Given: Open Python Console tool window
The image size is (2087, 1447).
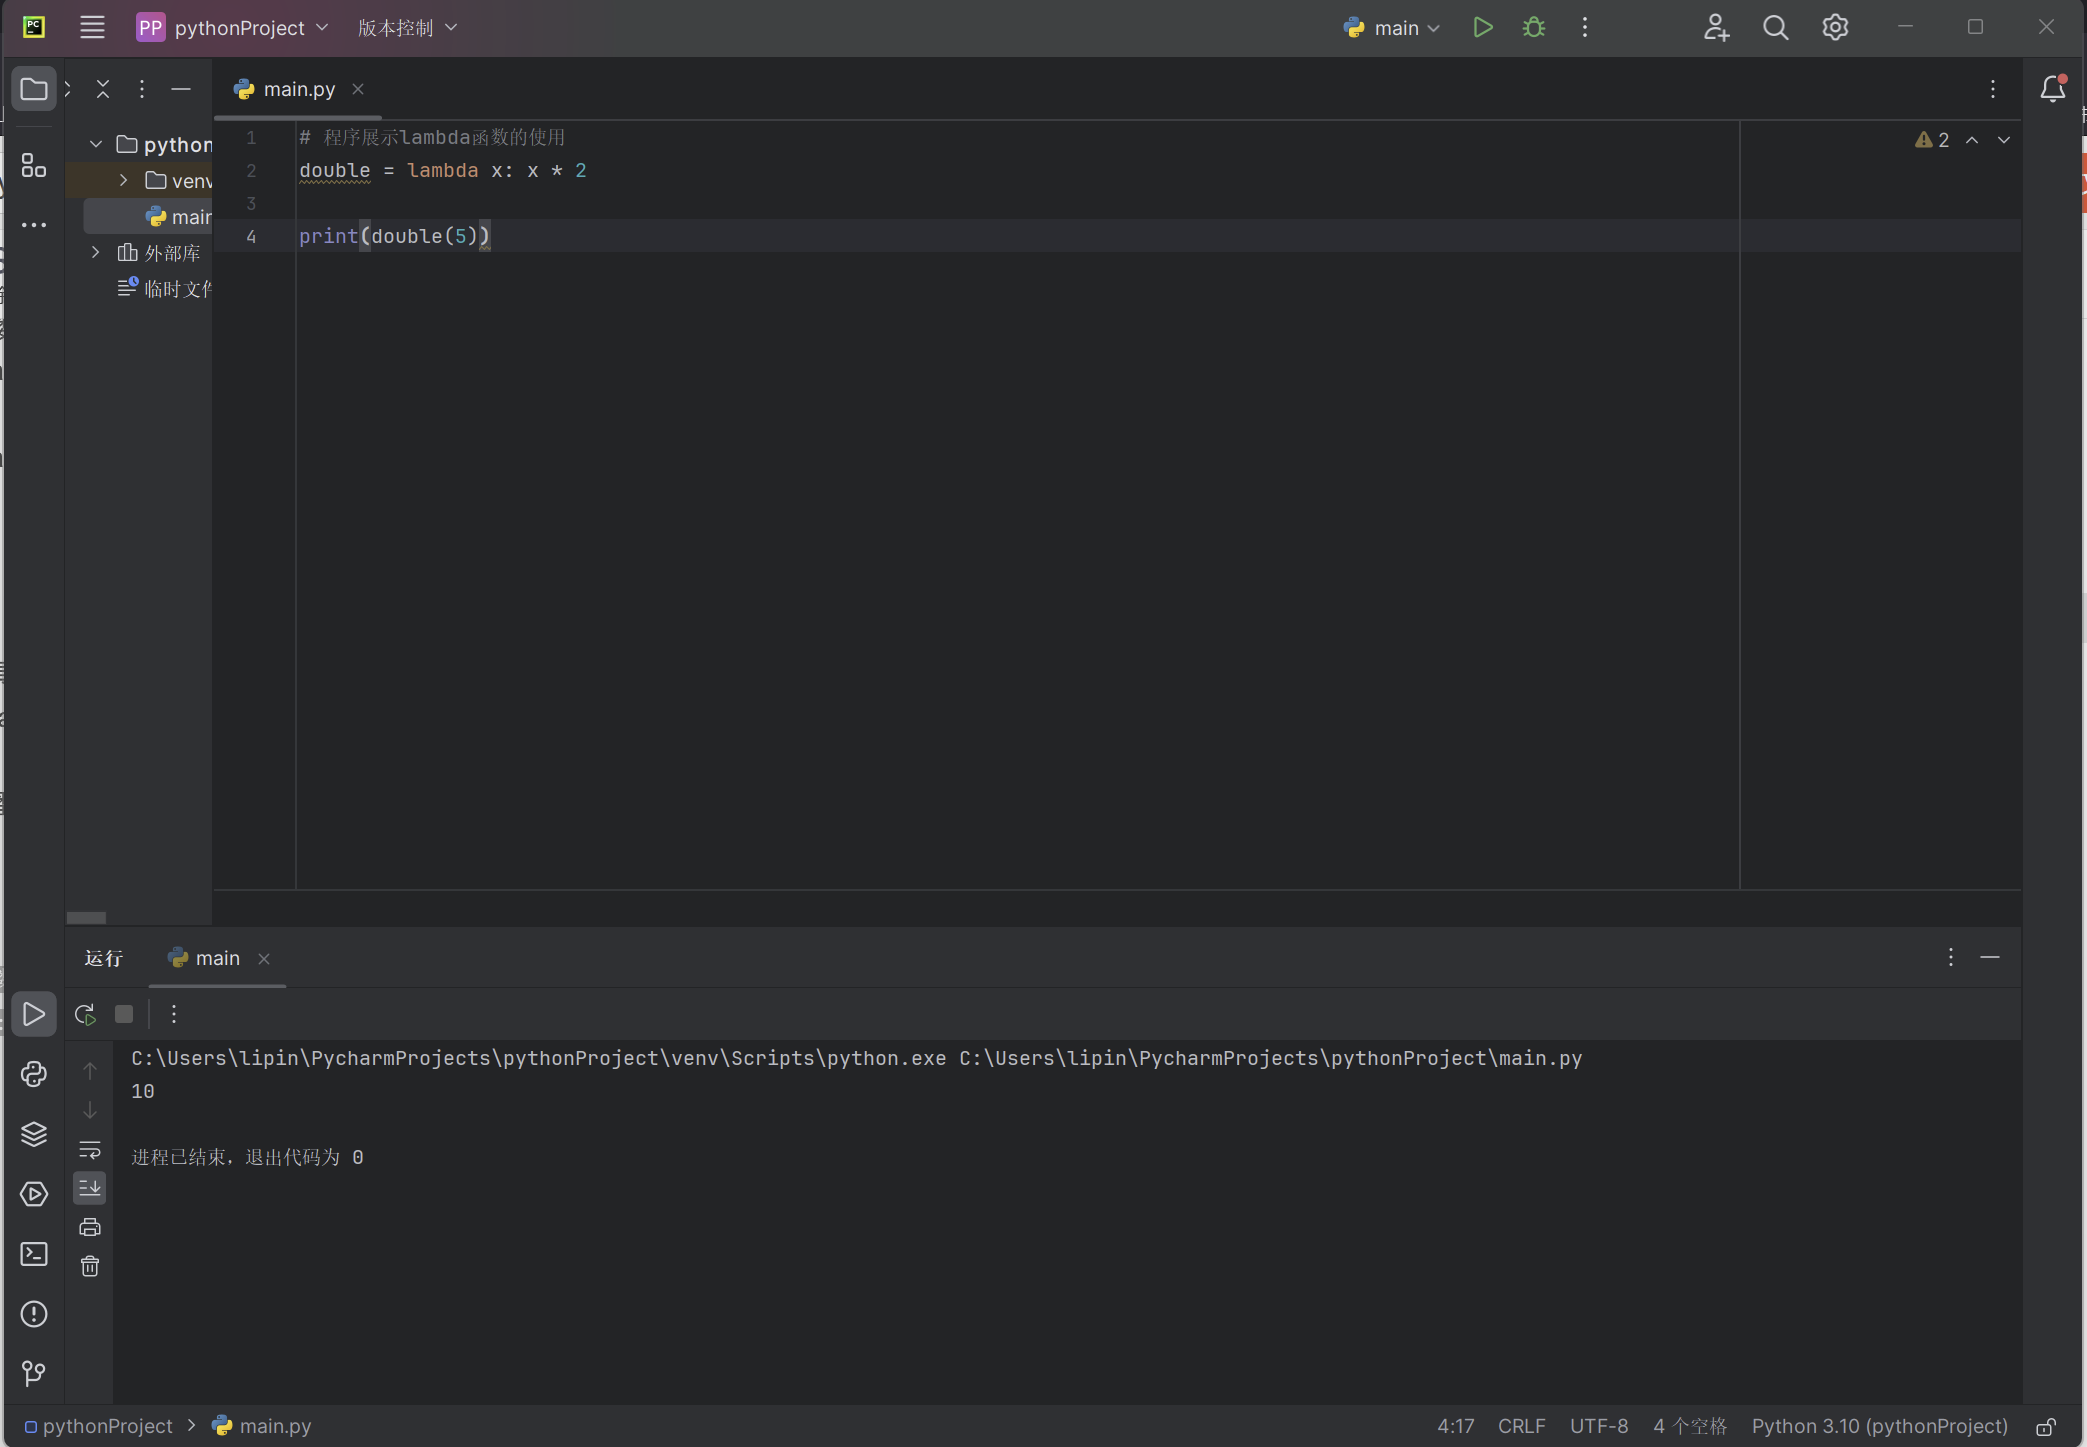Looking at the screenshot, I should 34,1074.
